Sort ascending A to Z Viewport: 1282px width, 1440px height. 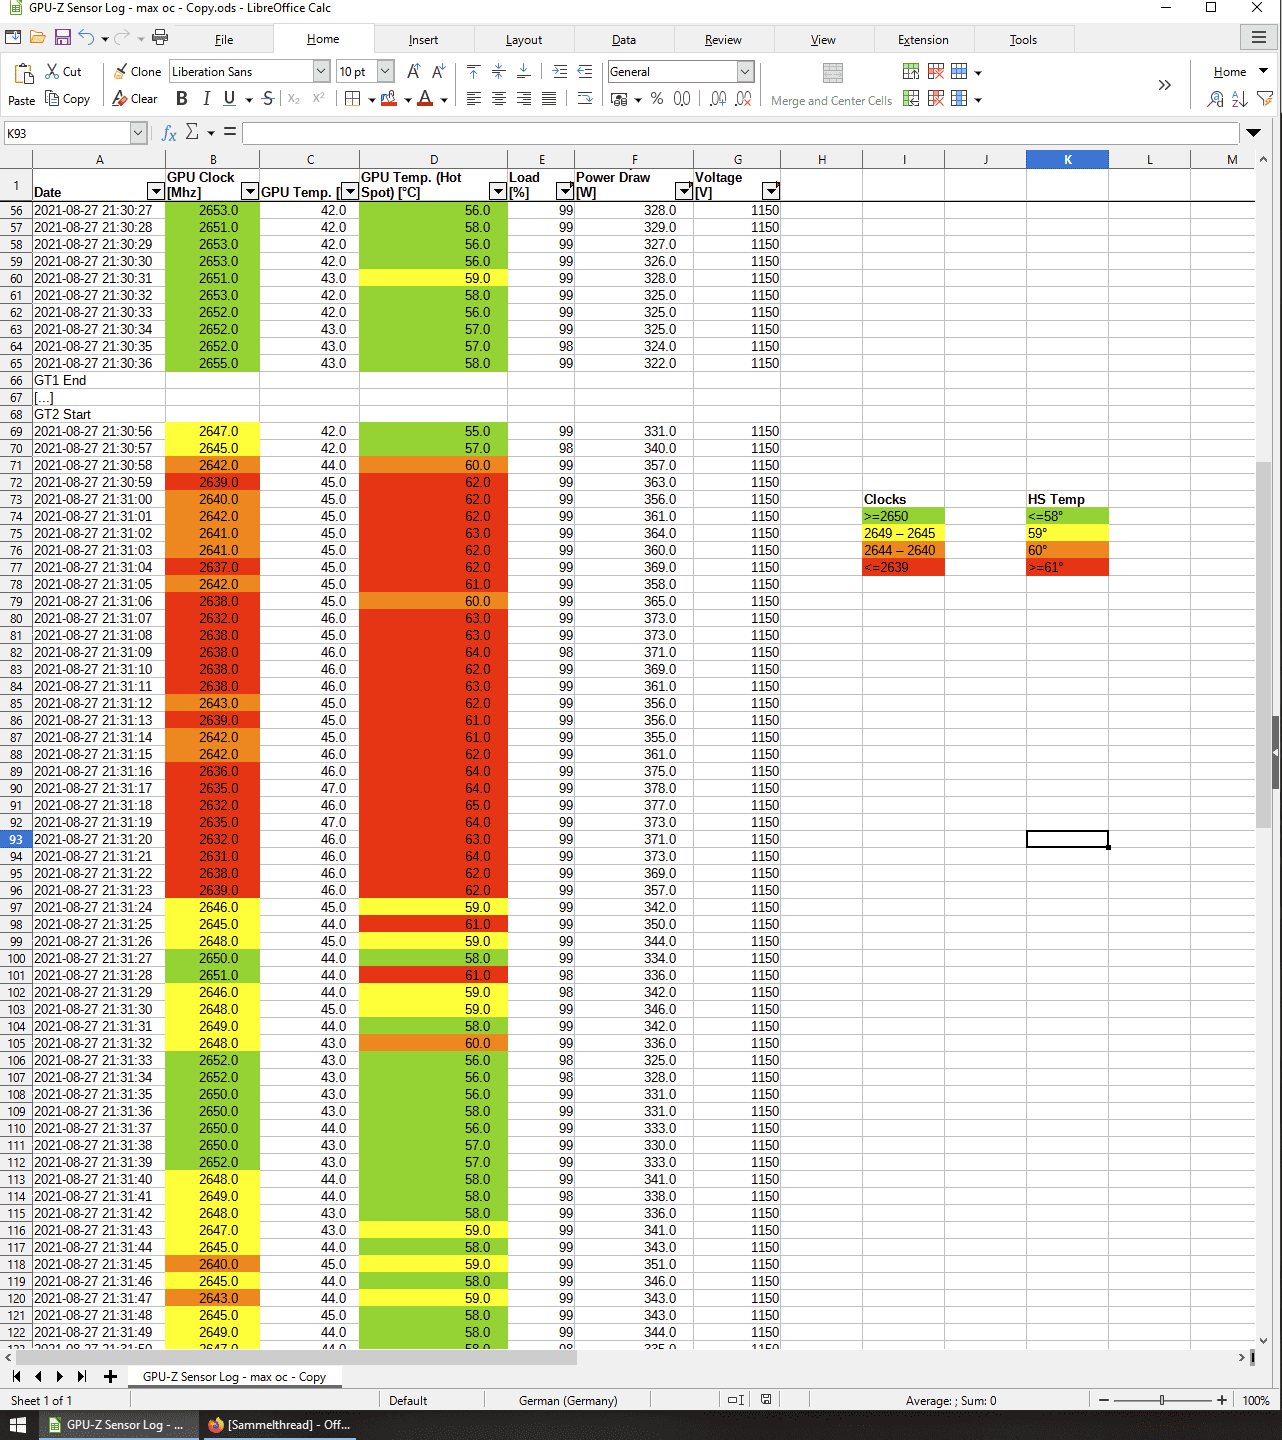pos(1240,99)
